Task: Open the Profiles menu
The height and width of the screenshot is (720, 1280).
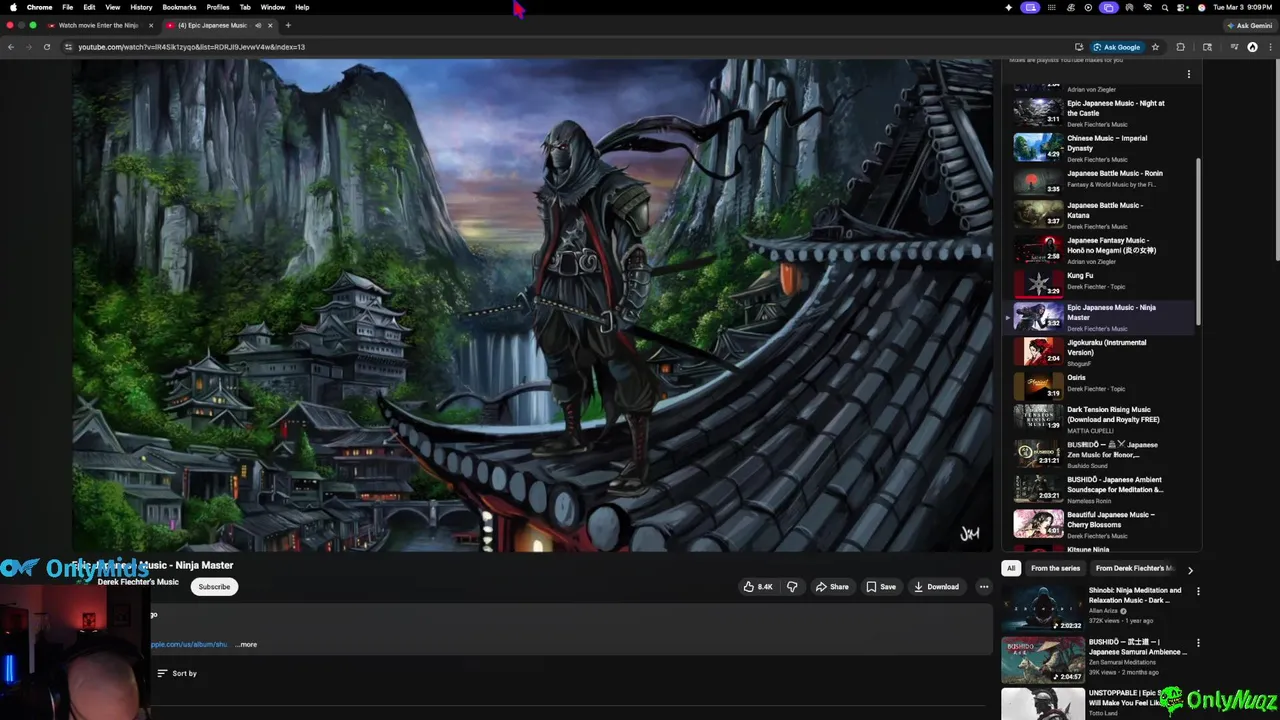Action: (x=218, y=7)
